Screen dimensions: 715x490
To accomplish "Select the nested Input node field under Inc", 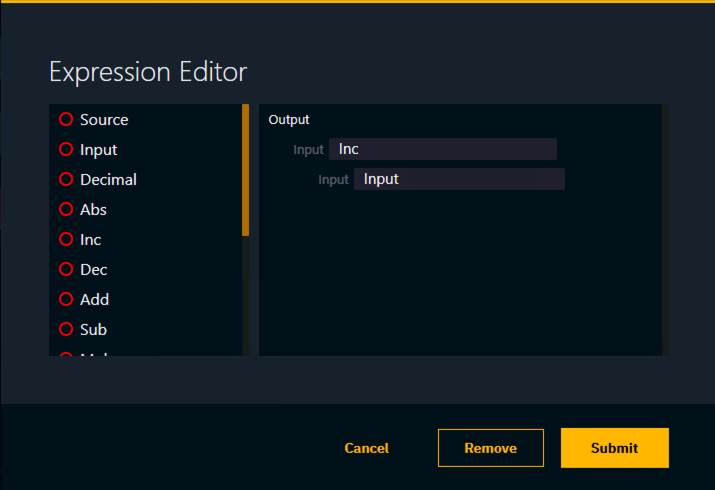I will (x=459, y=179).
